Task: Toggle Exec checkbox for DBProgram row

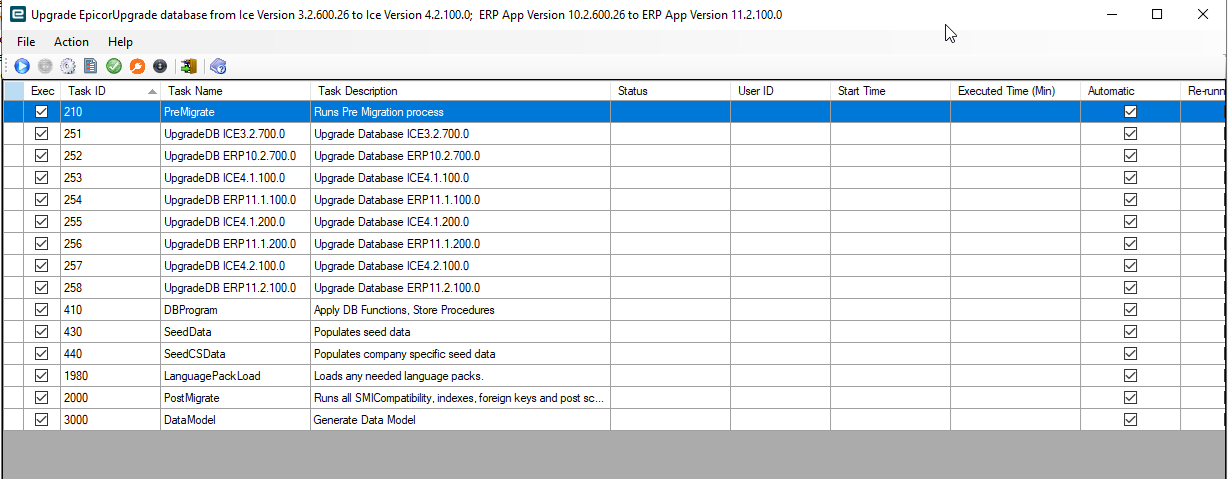Action: point(42,310)
